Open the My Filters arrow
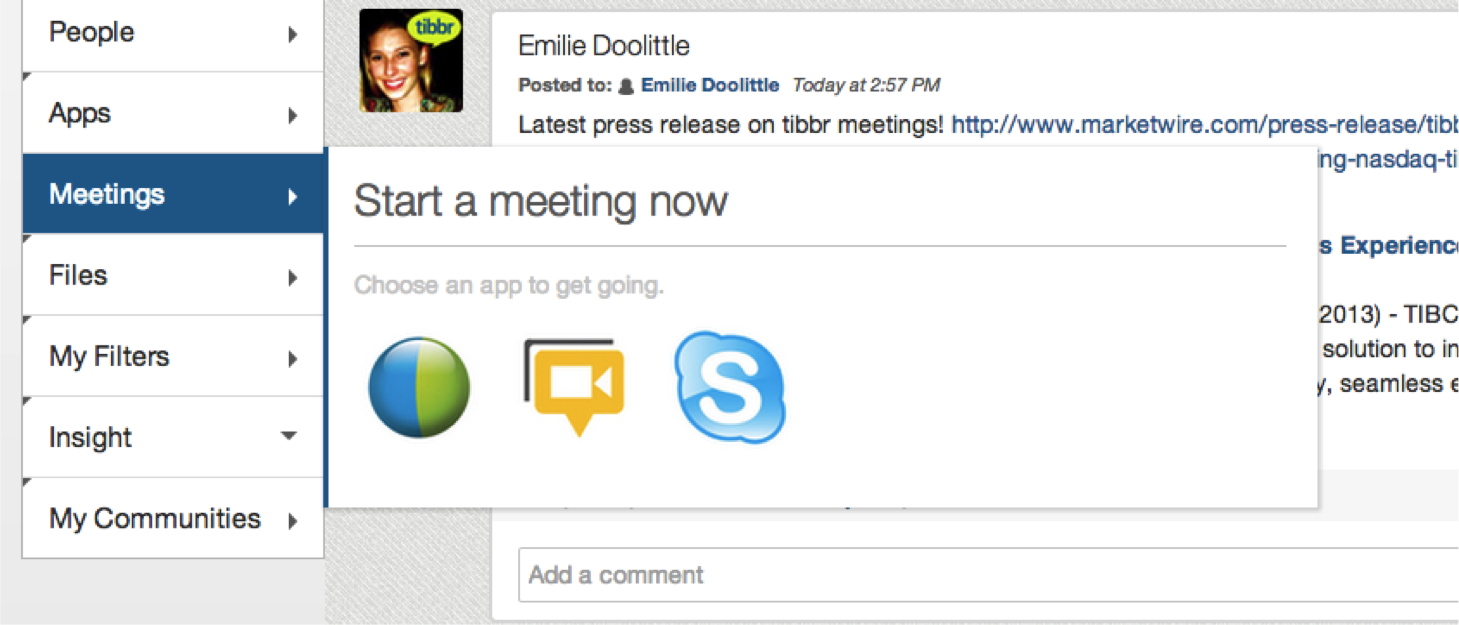Viewport: 1459px width, 625px height. [293, 358]
